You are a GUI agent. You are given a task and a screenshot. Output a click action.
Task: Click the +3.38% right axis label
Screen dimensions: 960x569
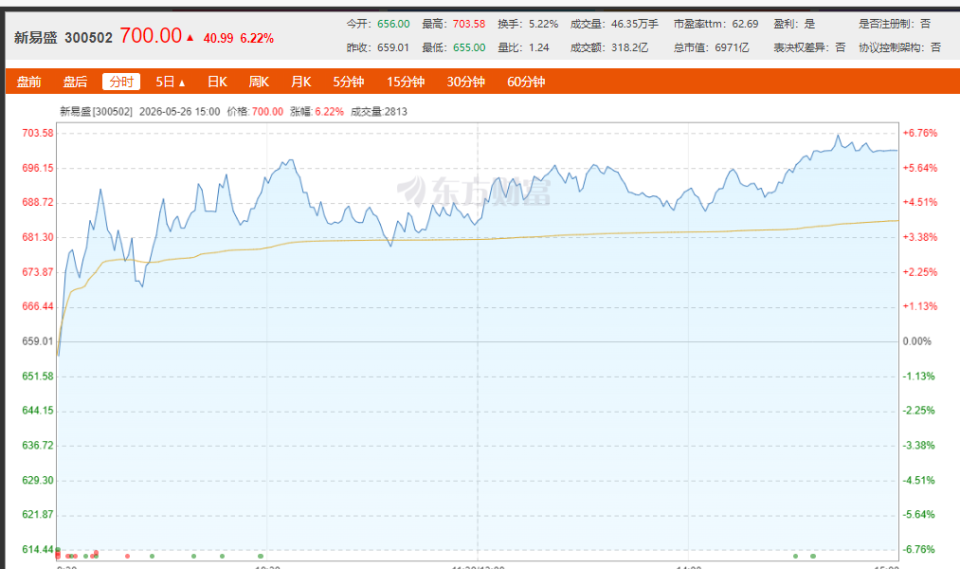920,237
